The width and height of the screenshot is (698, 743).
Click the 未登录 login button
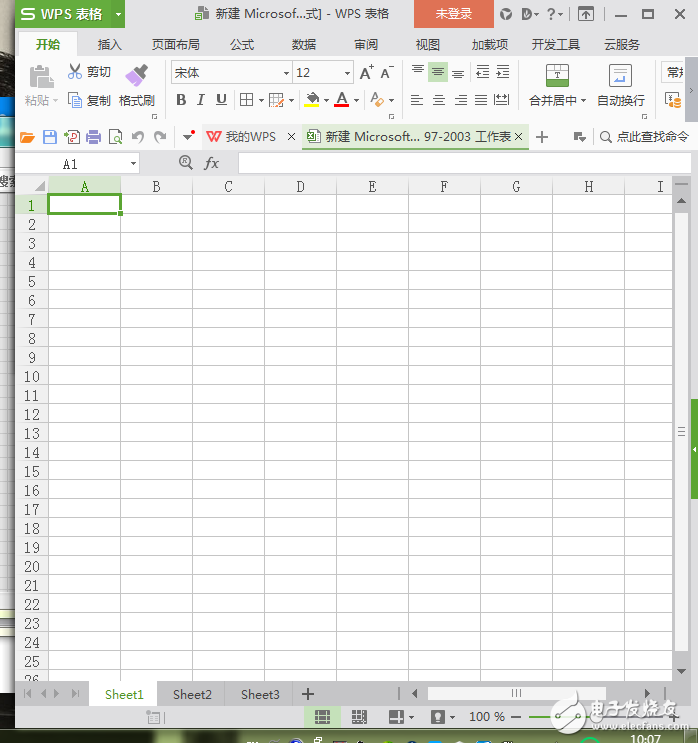click(x=453, y=14)
